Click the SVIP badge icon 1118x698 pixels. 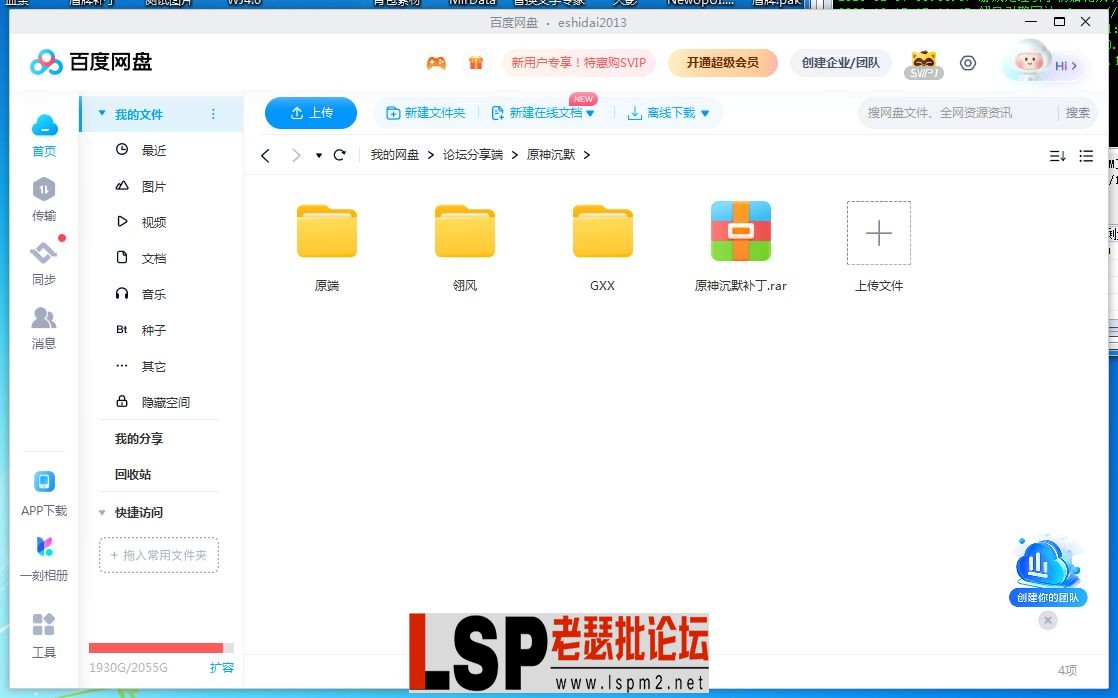(x=924, y=64)
